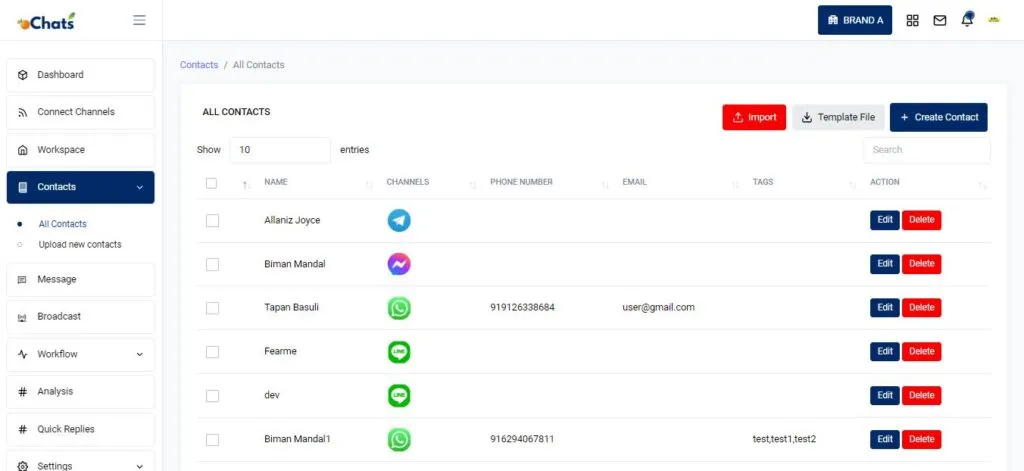This screenshot has height=471, width=1024.
Task: Click the red Import button
Action: click(x=754, y=118)
